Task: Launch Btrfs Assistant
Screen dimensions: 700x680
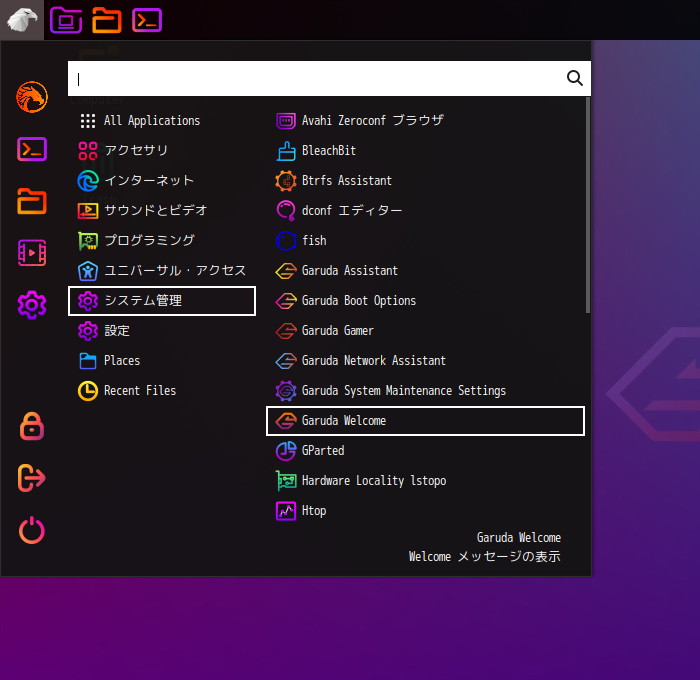Action: [x=425, y=180]
